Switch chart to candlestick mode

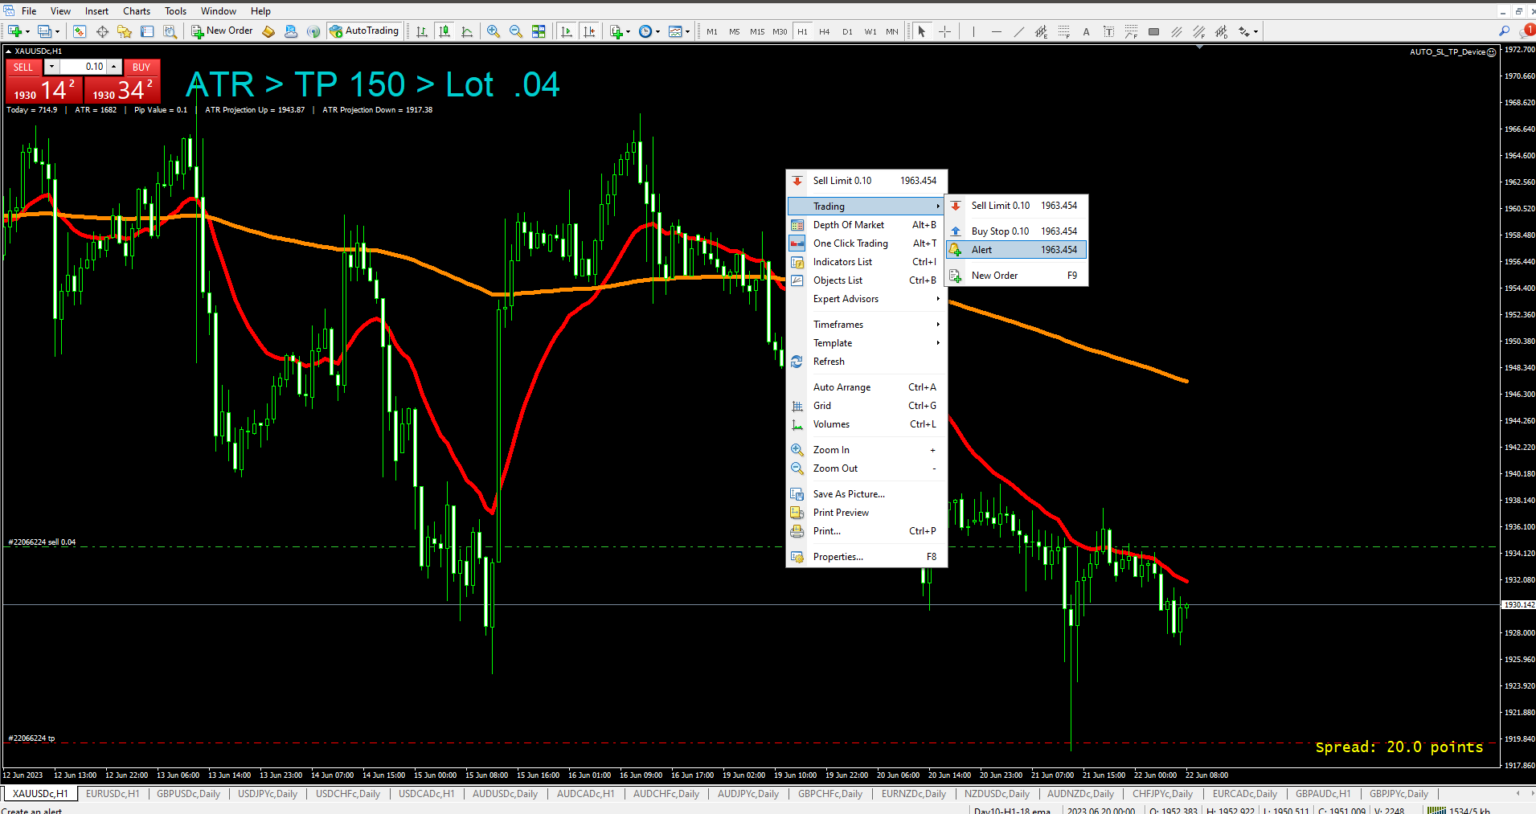pos(444,31)
